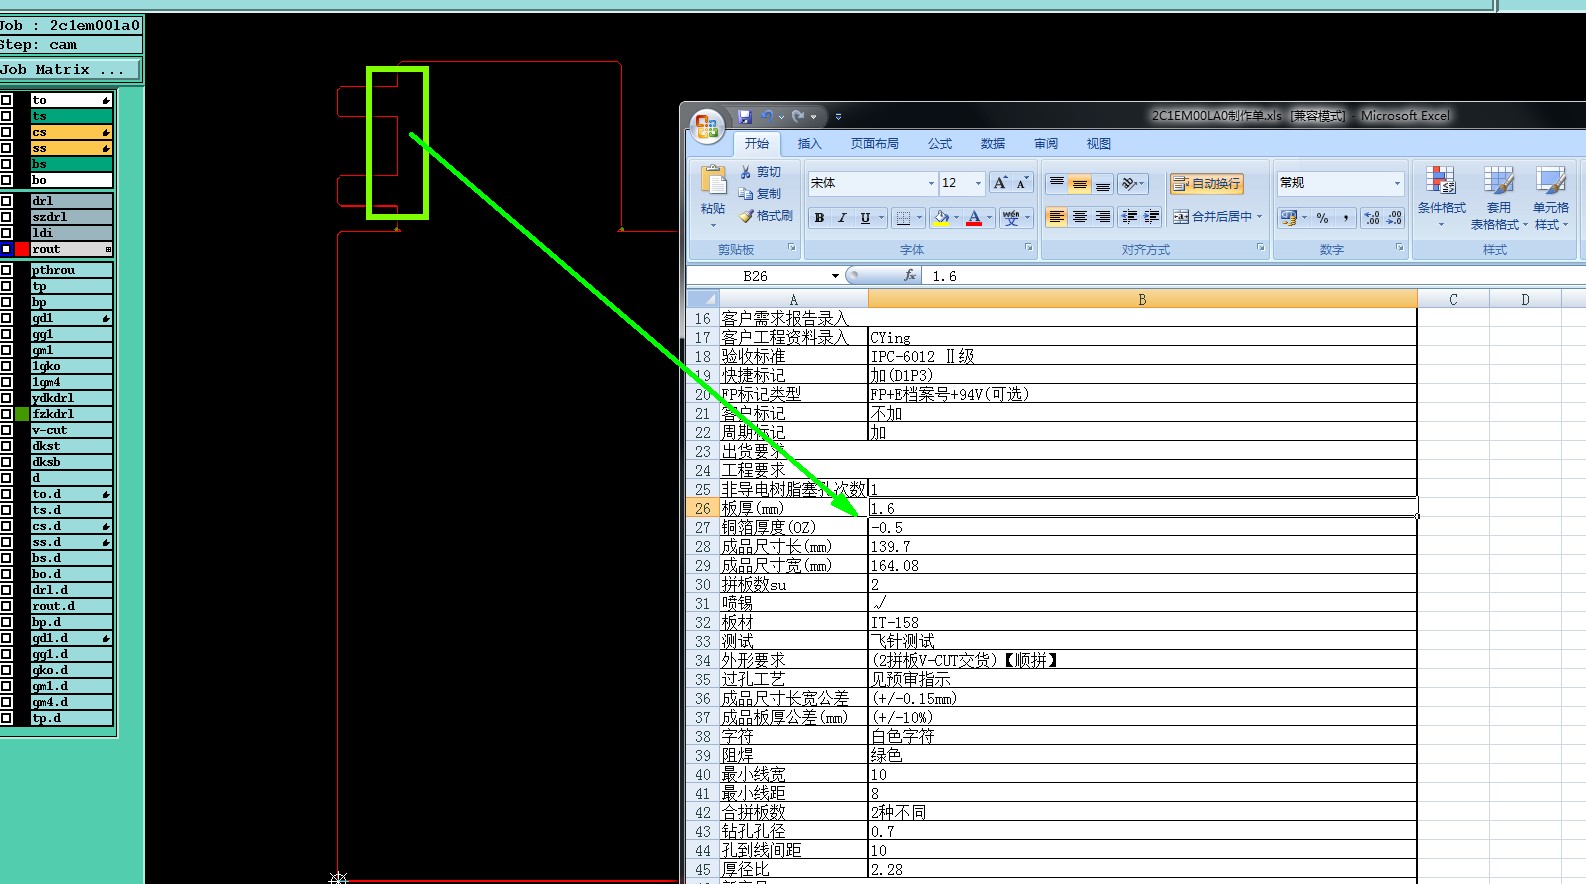
Task: Switch to the 开始 ribbon tab
Action: click(757, 144)
